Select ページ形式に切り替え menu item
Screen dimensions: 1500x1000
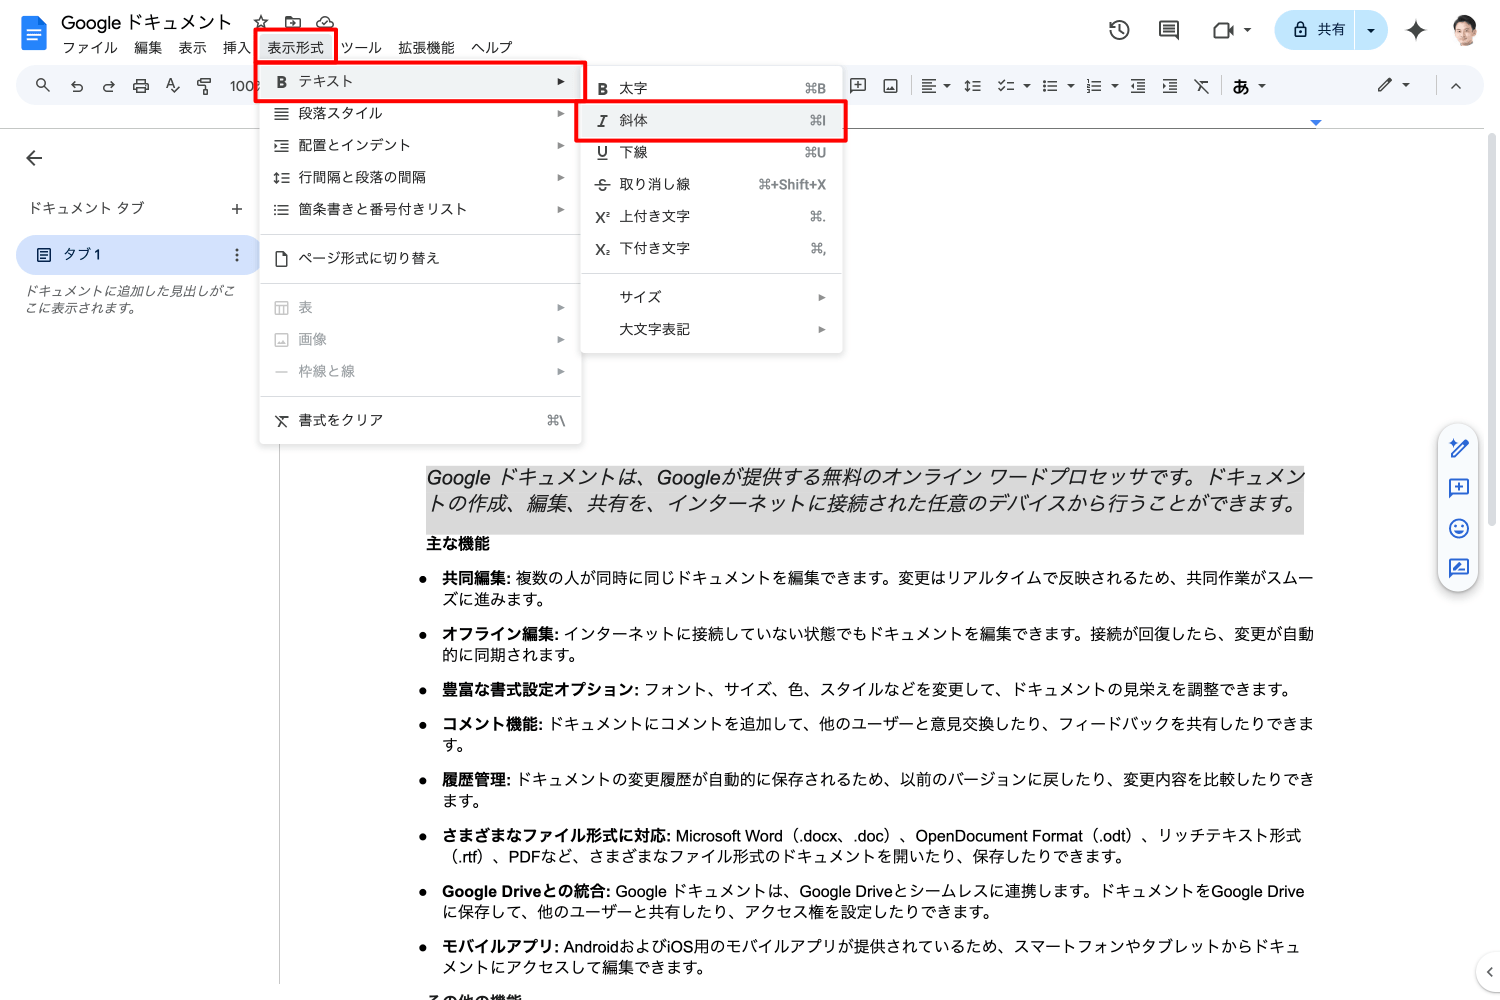coord(420,258)
